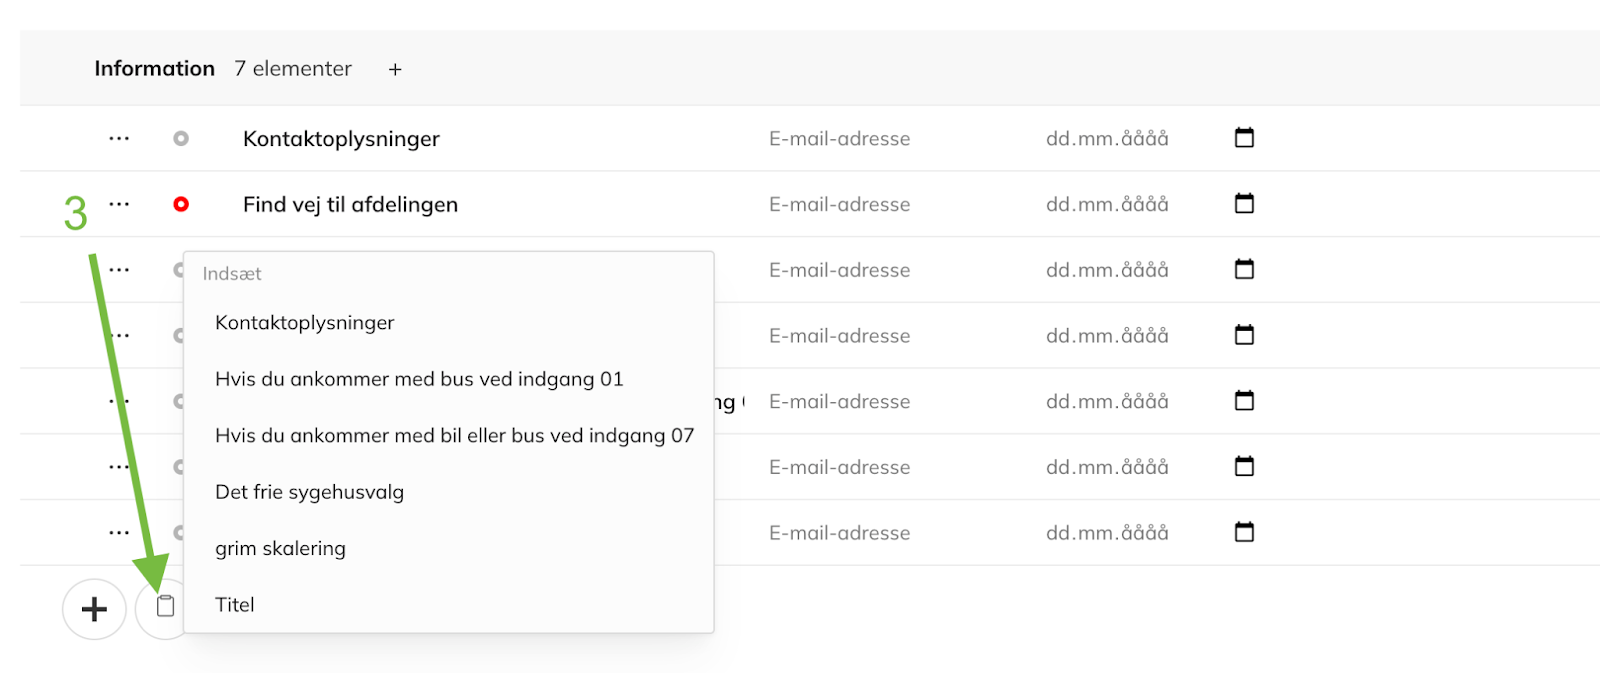Click the Find vej til afdelingen row title
1600x673 pixels.
(350, 204)
